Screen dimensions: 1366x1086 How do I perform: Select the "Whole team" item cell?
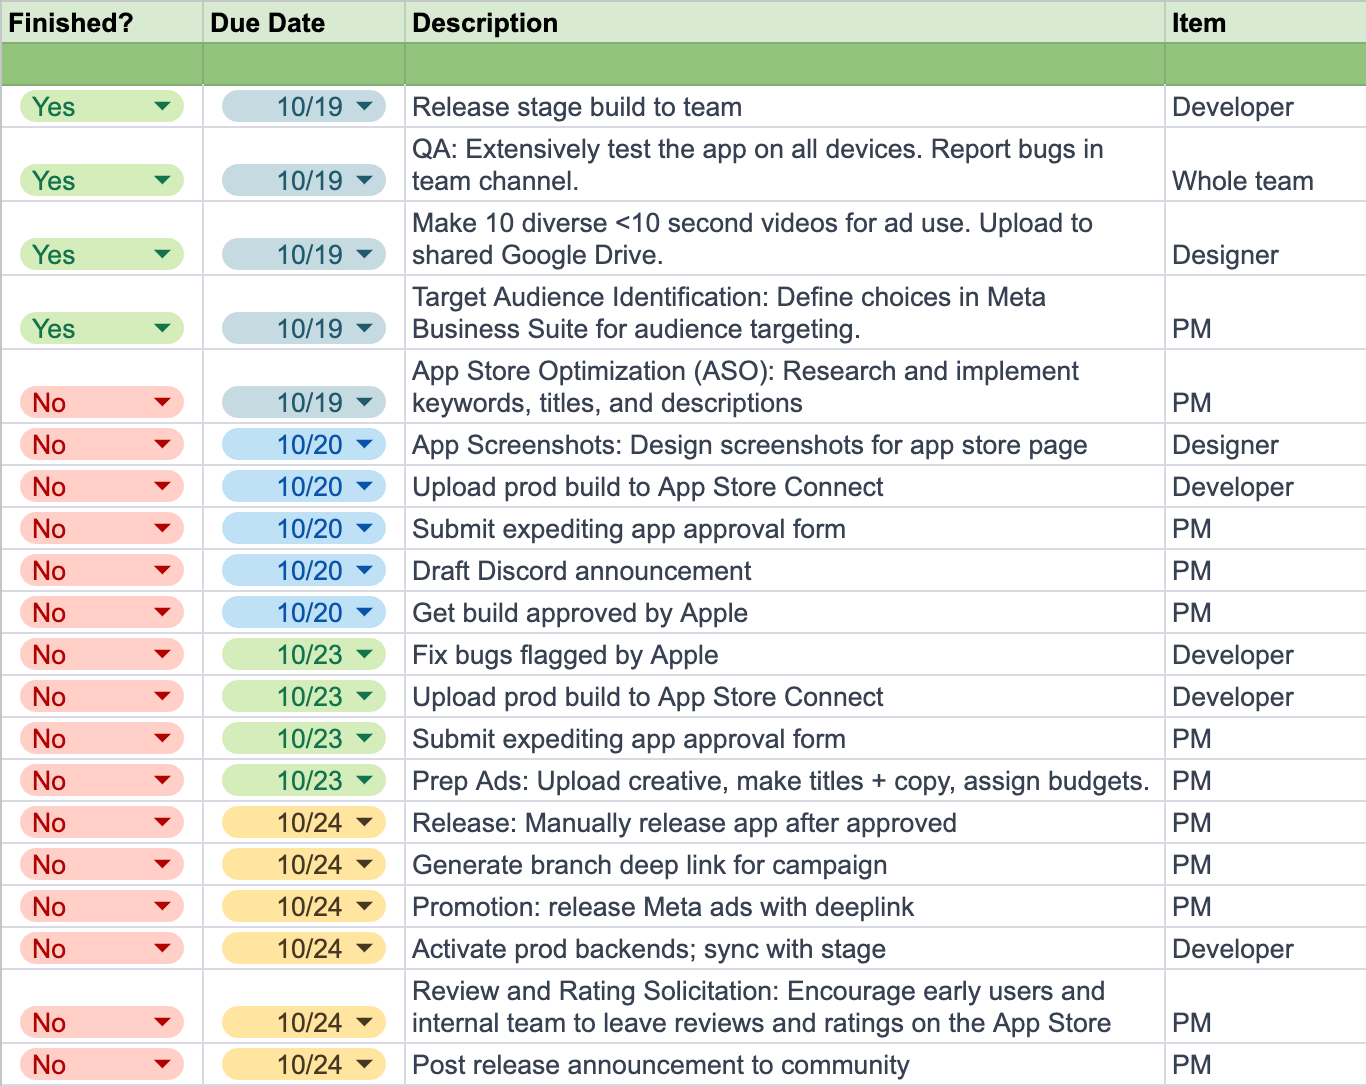click(1266, 165)
